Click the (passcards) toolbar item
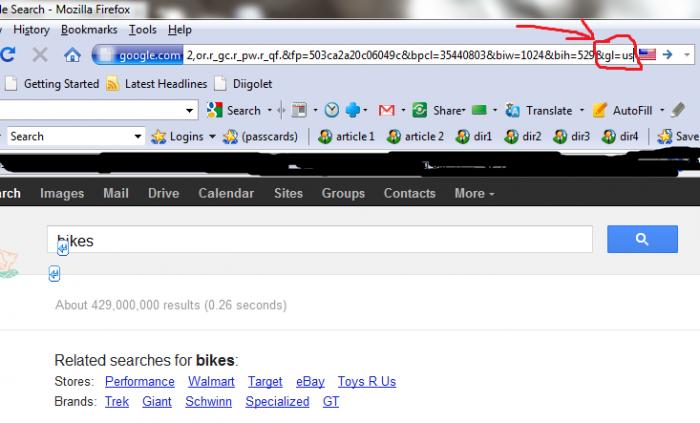This screenshot has height=423, width=700. 260,137
